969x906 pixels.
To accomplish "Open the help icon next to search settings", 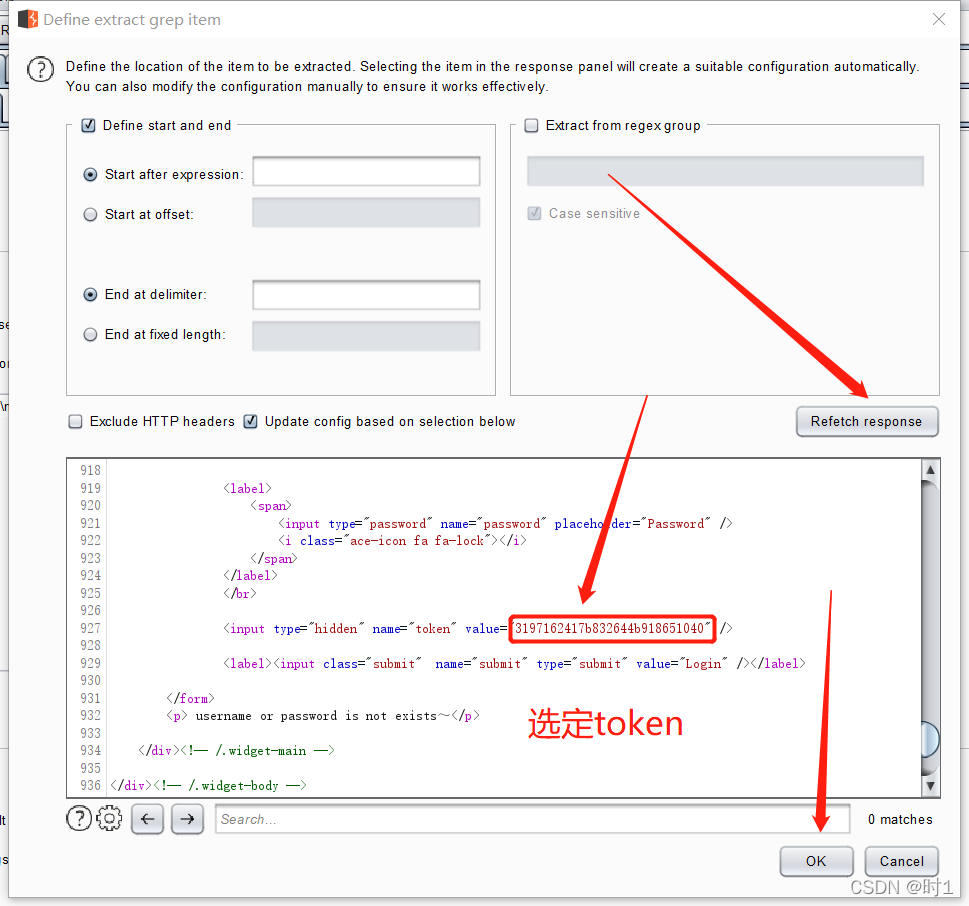I will 78,818.
